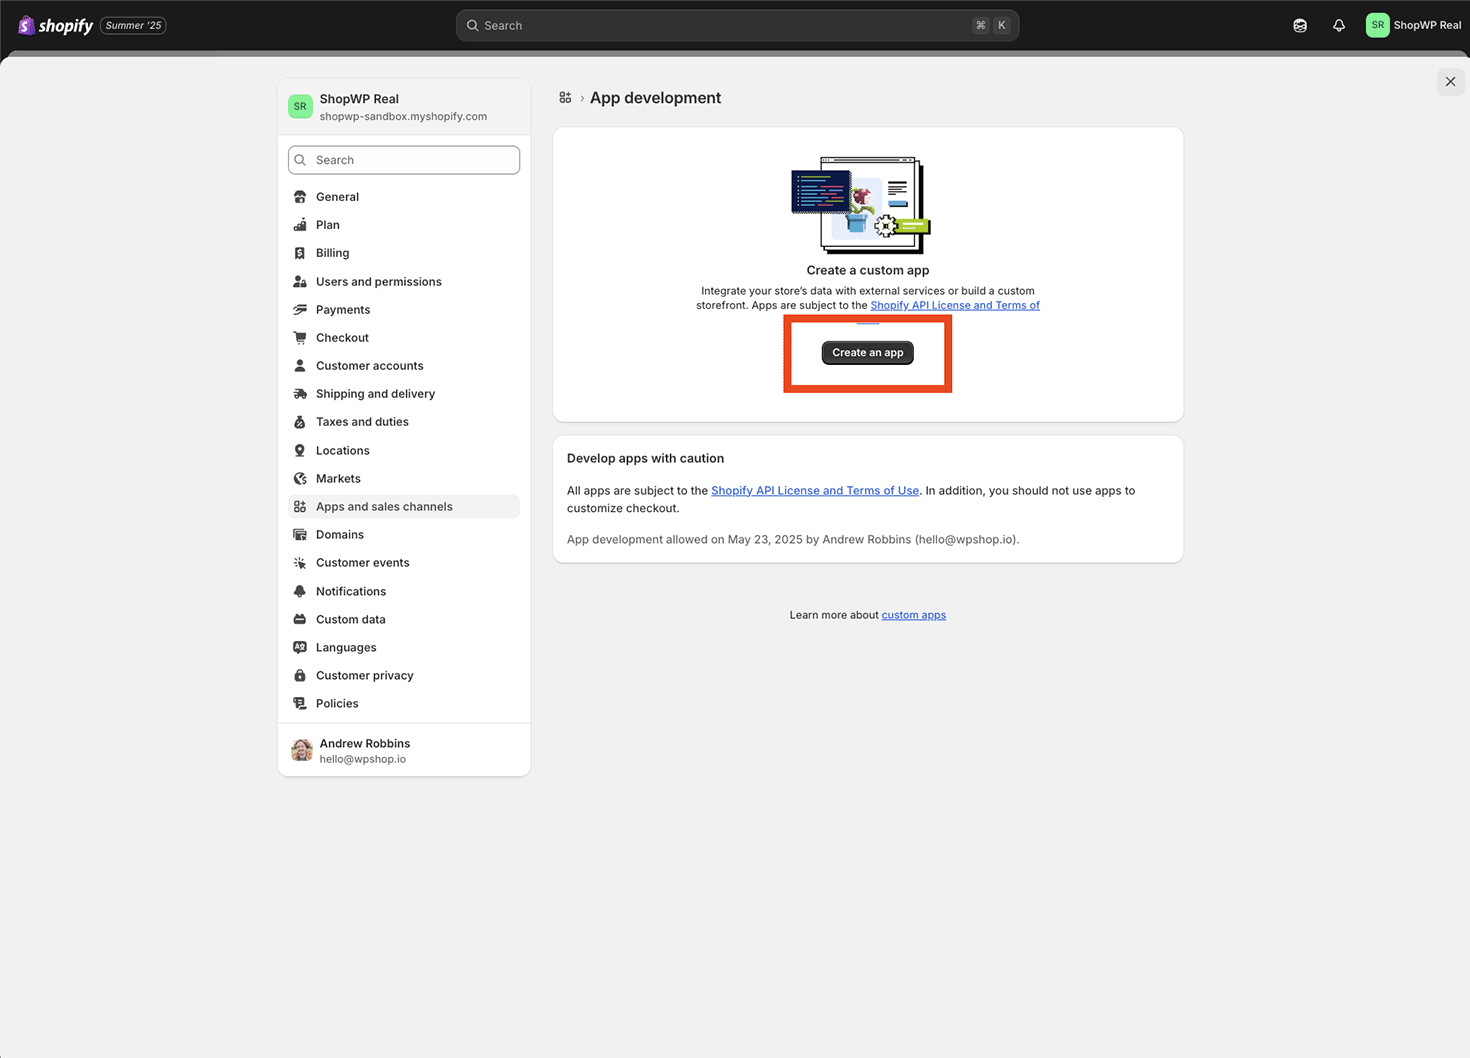Screen dimensions: 1470x1058
Task: Navigate to Checkout settings
Action: point(404,338)
